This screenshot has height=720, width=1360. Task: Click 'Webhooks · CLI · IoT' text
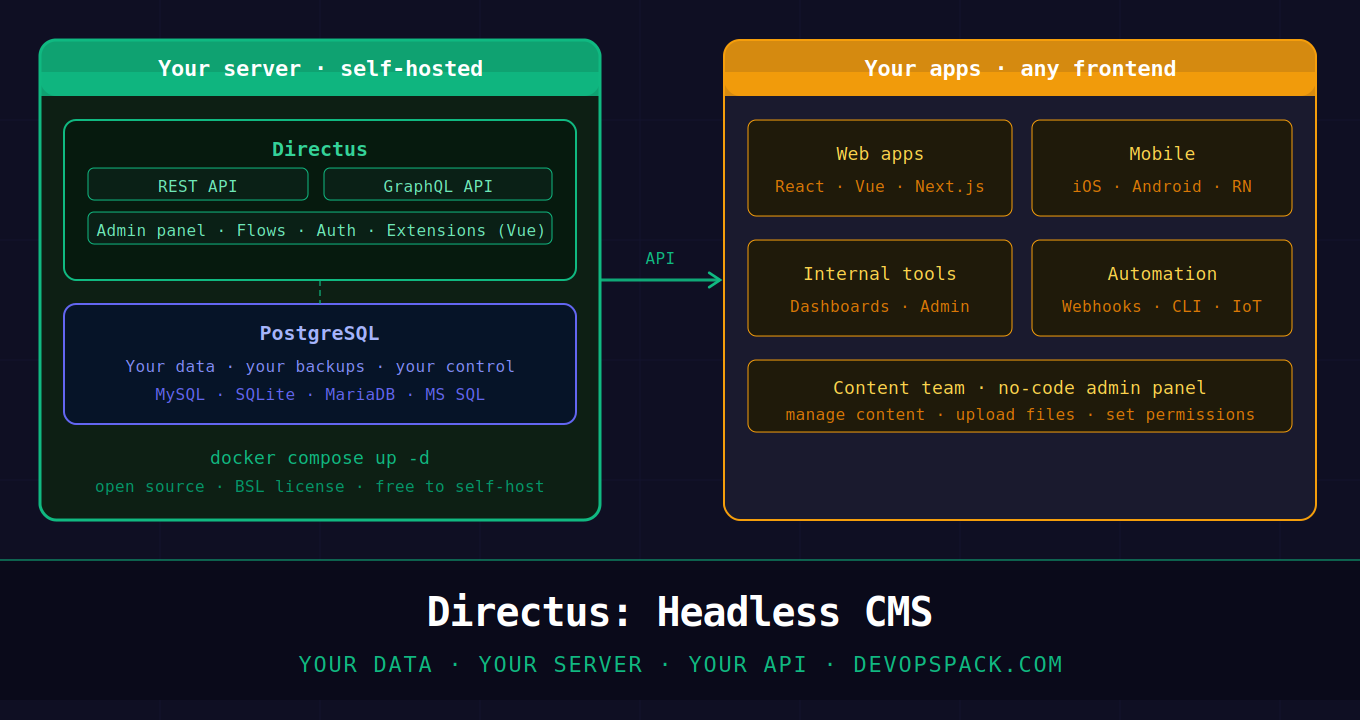(1162, 306)
